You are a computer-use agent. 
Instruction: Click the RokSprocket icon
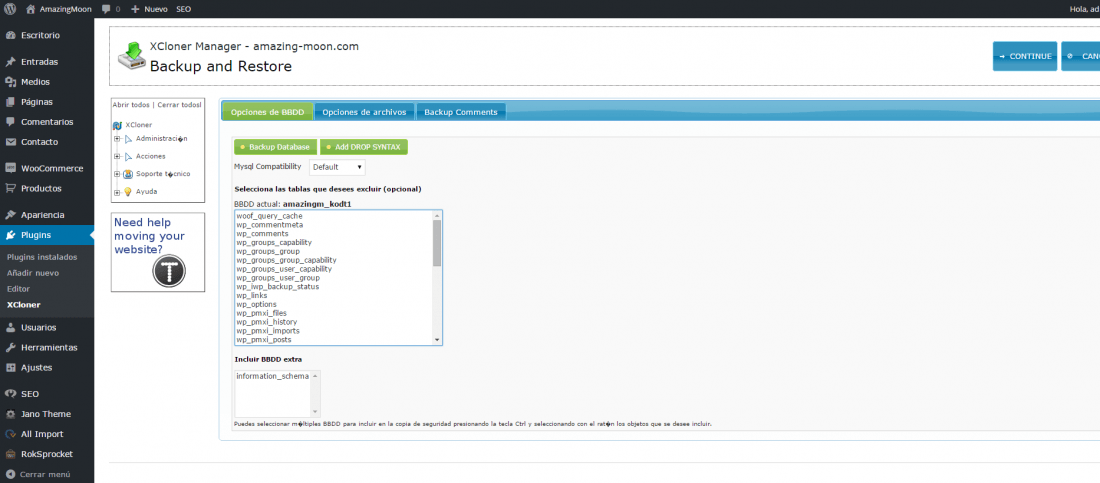coord(11,454)
